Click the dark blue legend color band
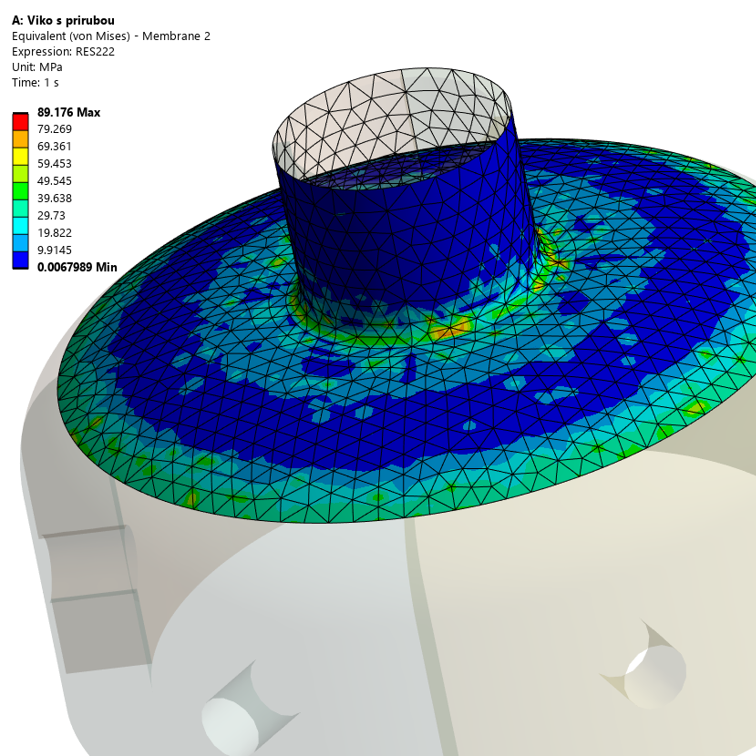Screen dimensions: 756x756 coord(20,260)
